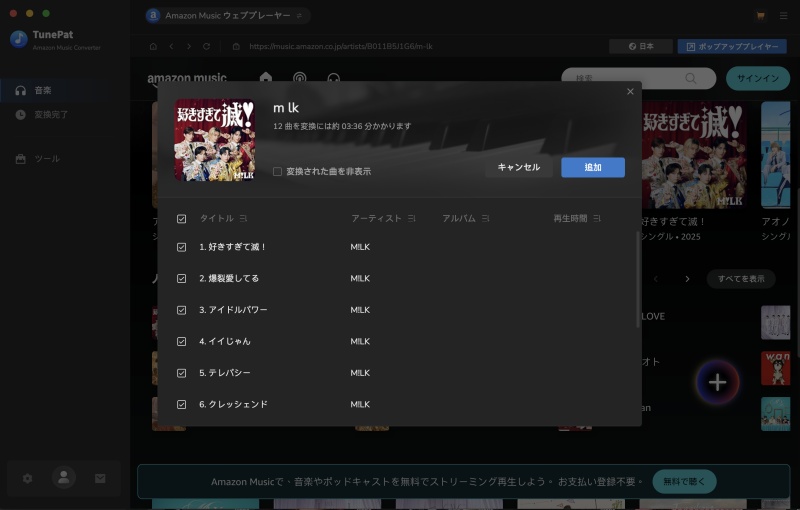
Task: Open settings with the gear icon
Action: point(28,478)
